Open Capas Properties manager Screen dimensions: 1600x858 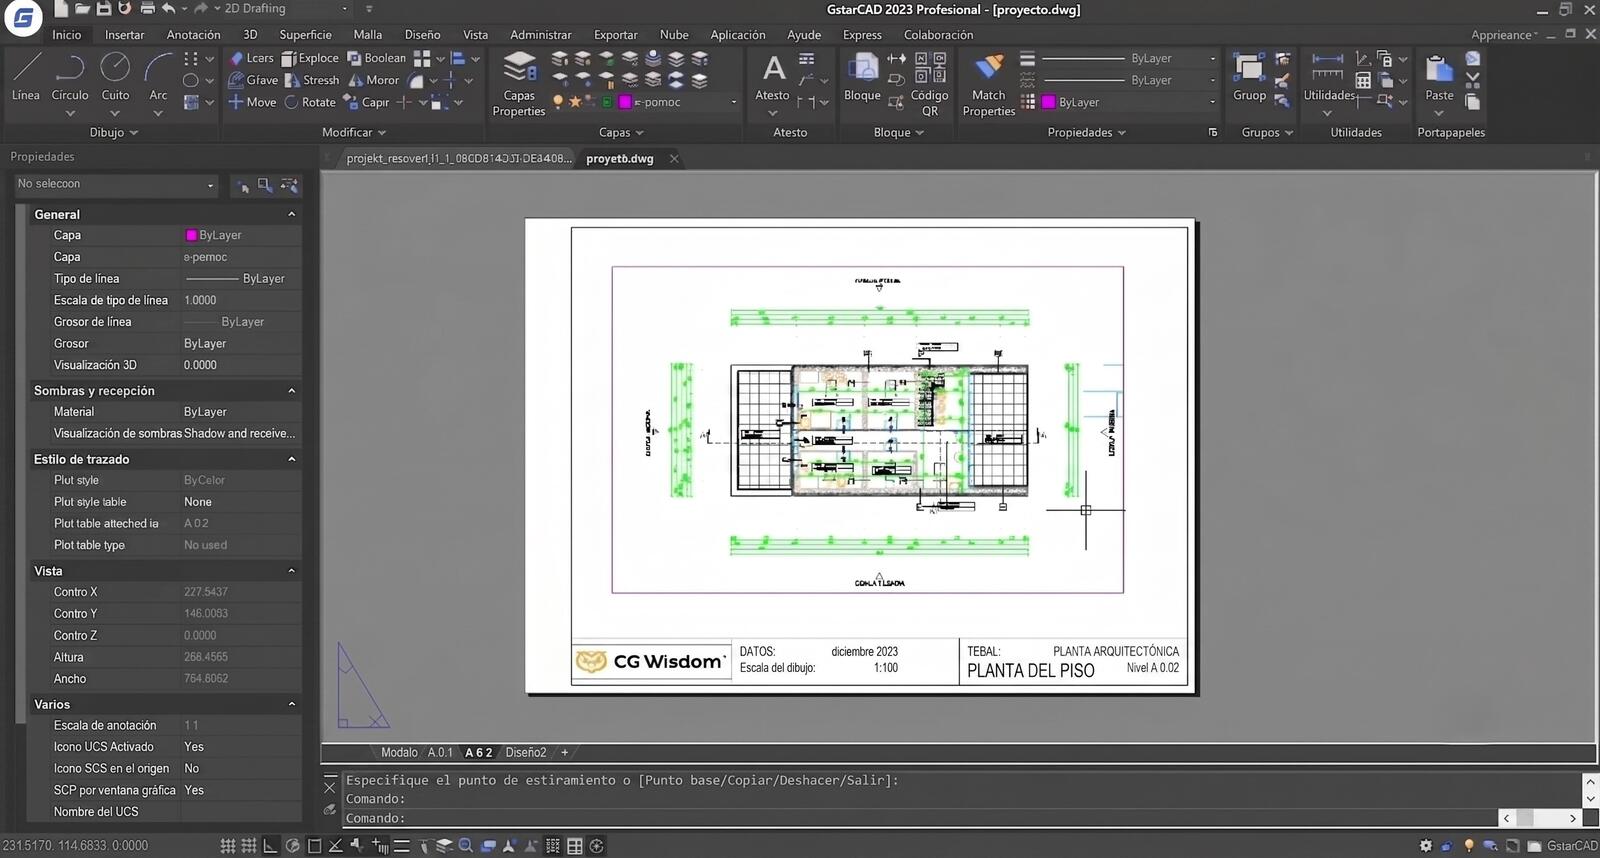(x=519, y=84)
